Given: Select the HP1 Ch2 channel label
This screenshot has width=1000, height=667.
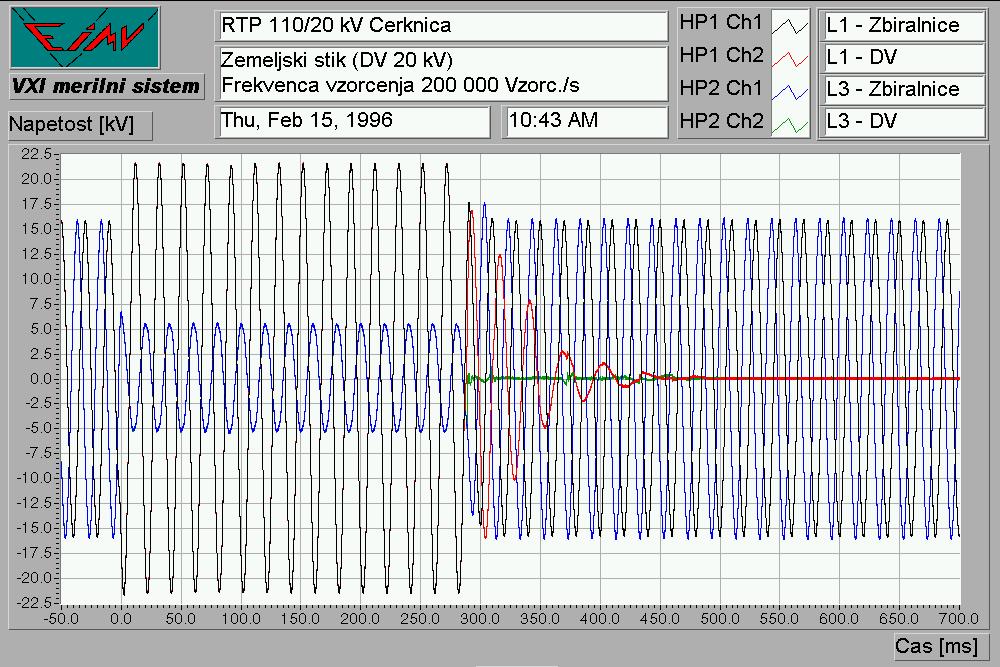Looking at the screenshot, I should (x=721, y=55).
